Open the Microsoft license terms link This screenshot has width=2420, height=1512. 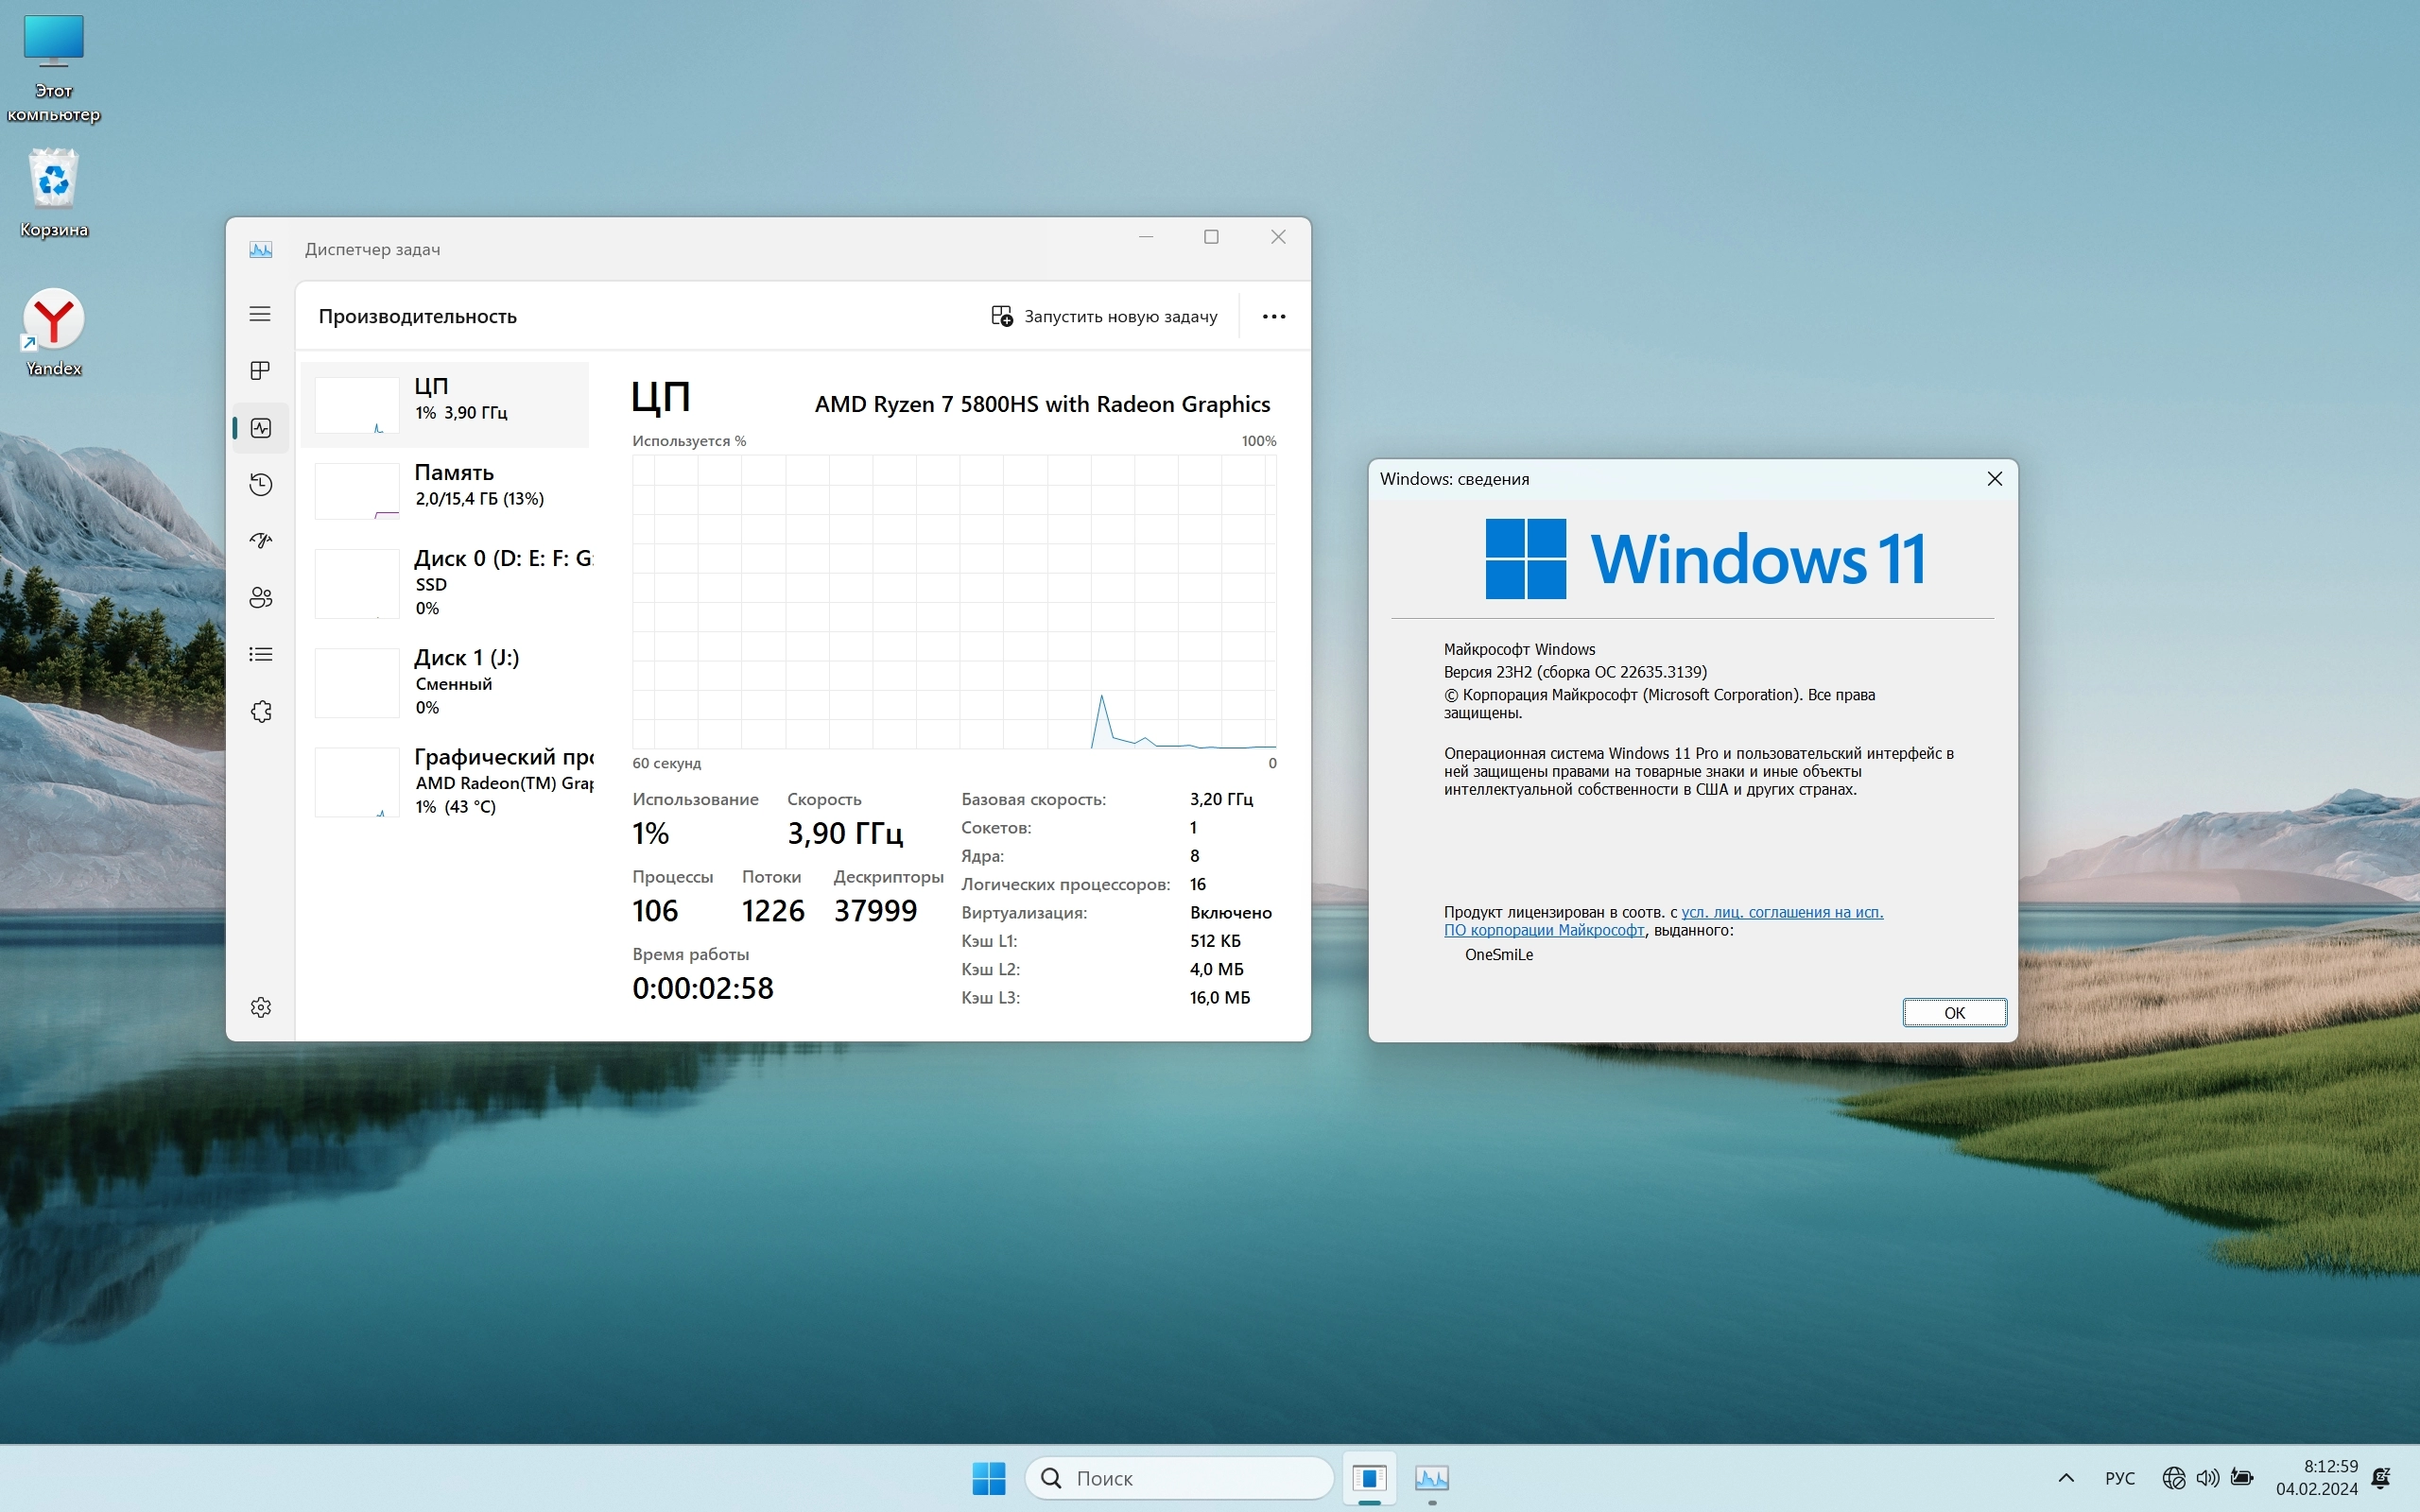click(x=1781, y=912)
